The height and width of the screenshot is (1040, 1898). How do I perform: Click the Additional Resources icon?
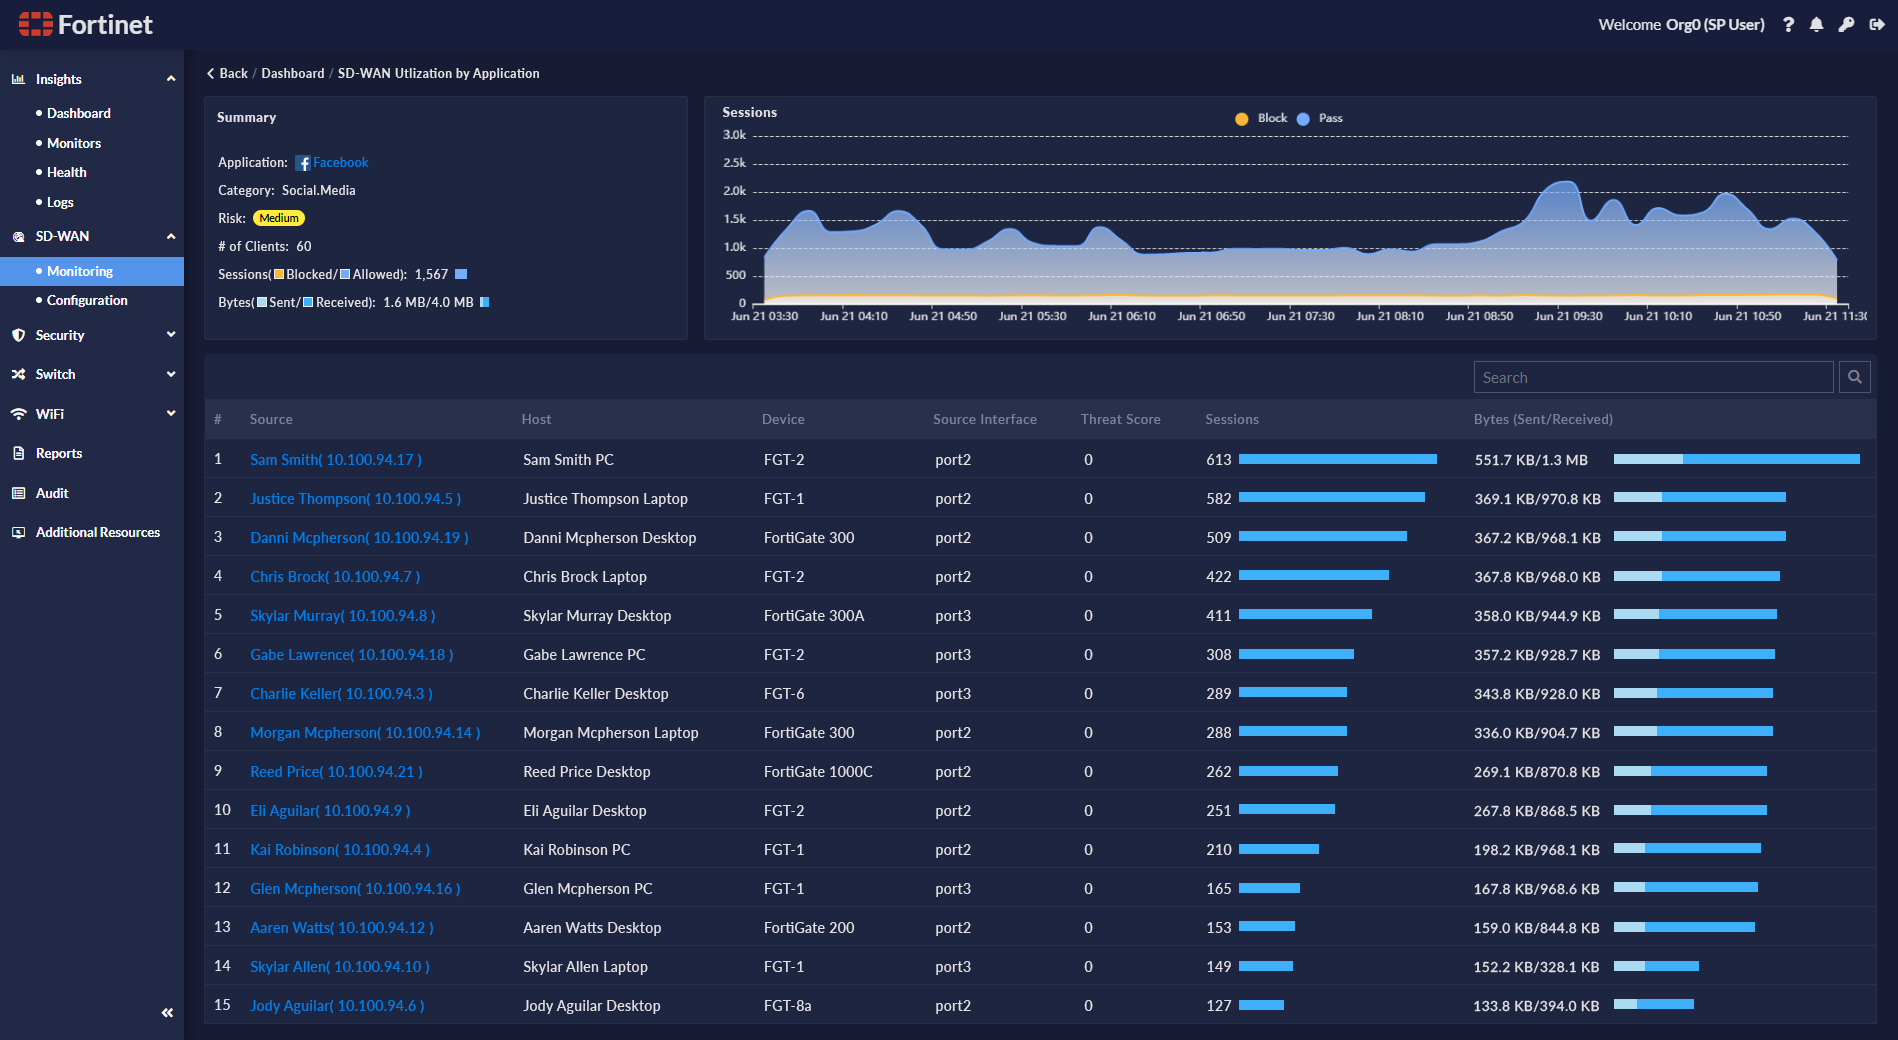tap(18, 532)
